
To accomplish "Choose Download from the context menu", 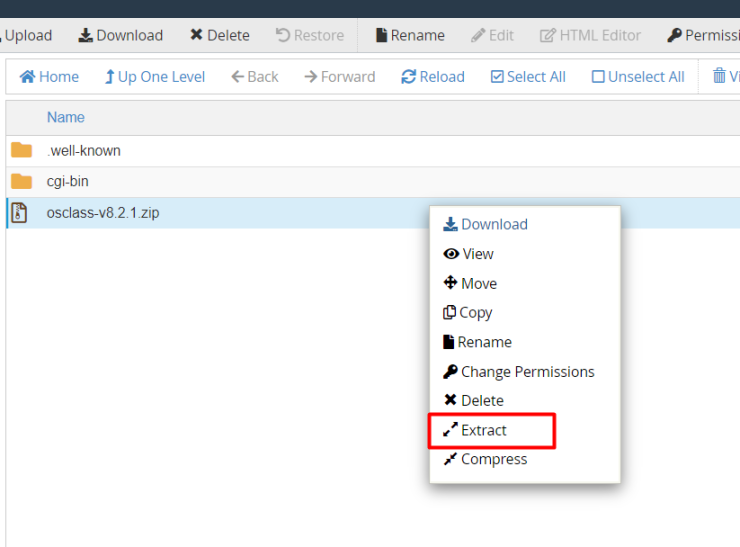I will click(486, 224).
